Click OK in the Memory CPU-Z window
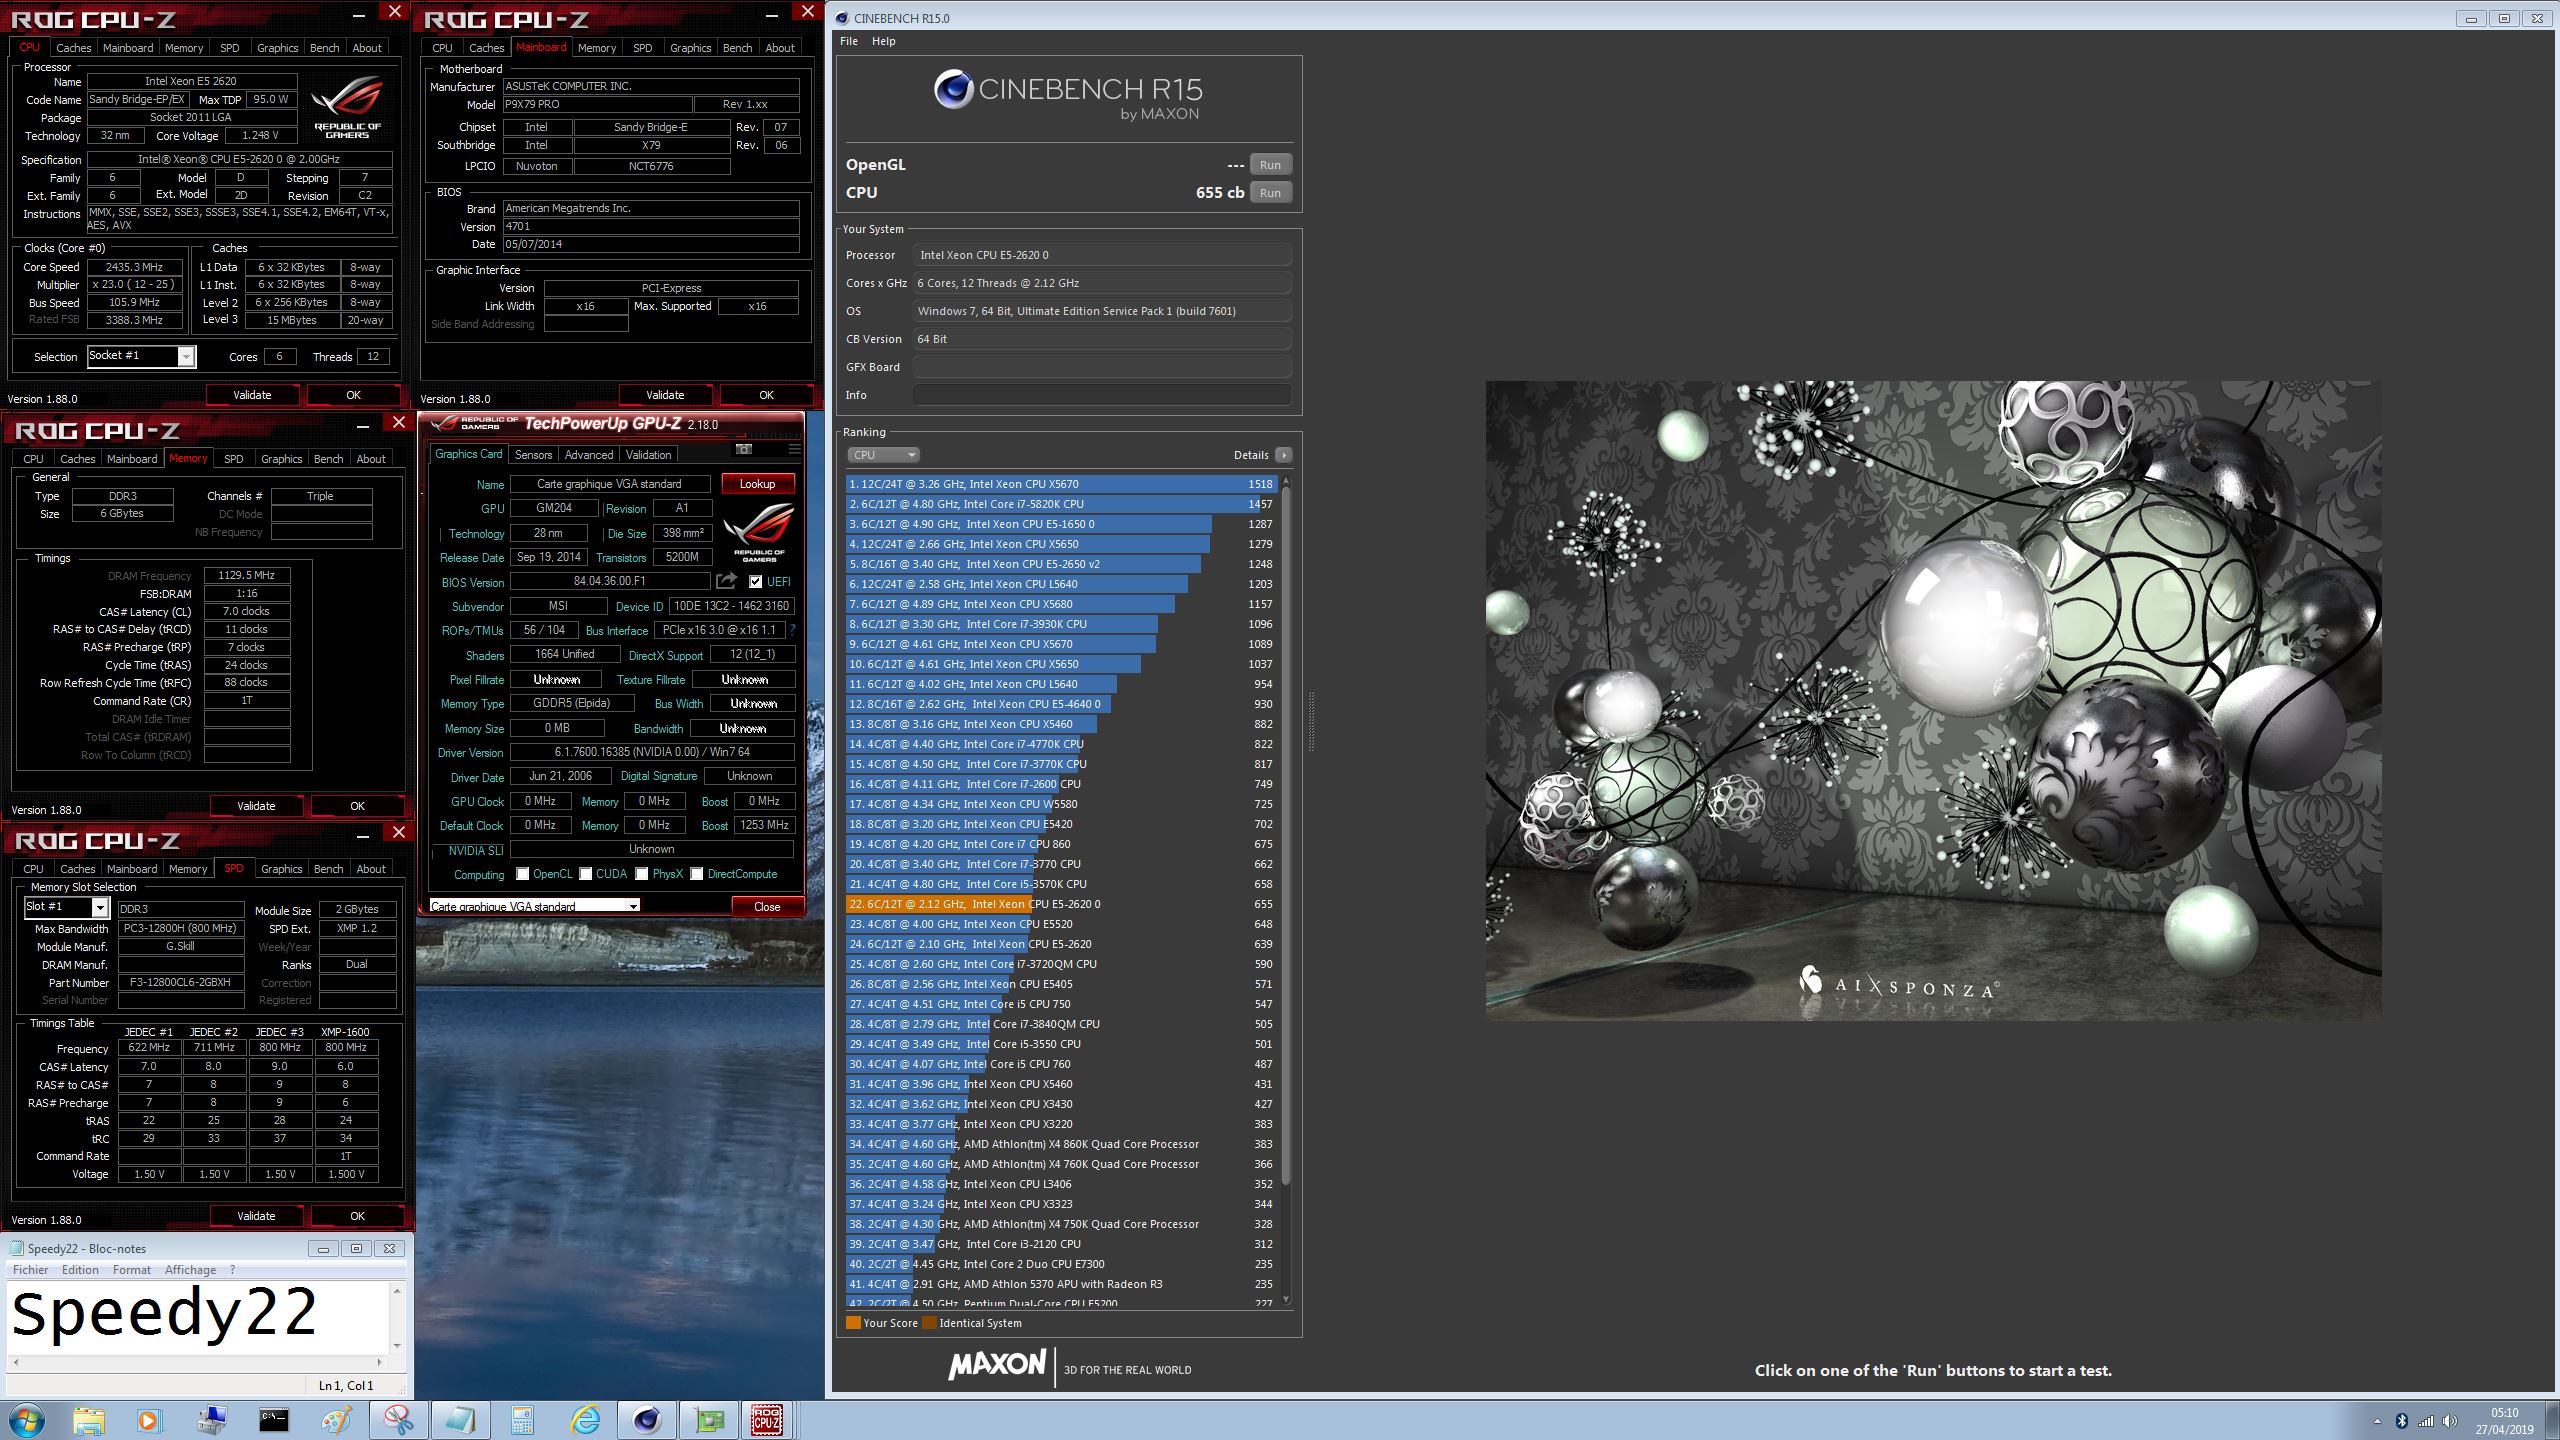The image size is (2560, 1440). 357,806
